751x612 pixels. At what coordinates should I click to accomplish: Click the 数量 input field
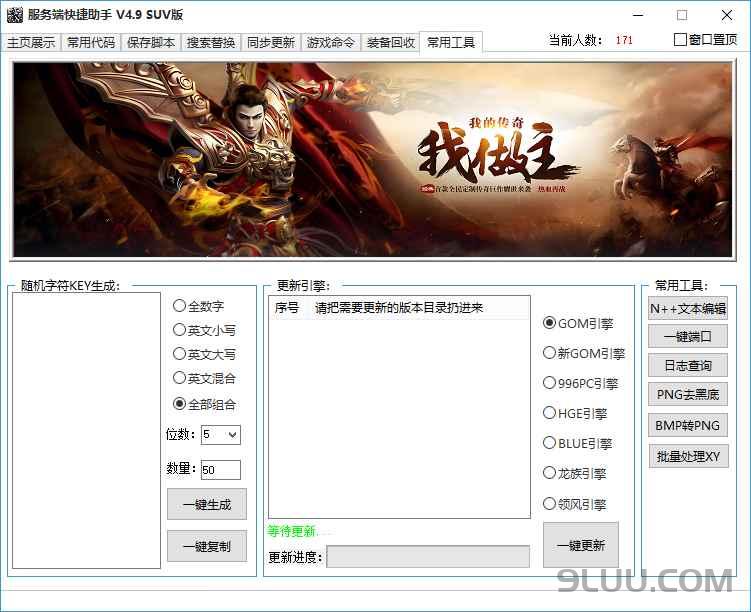coord(221,470)
